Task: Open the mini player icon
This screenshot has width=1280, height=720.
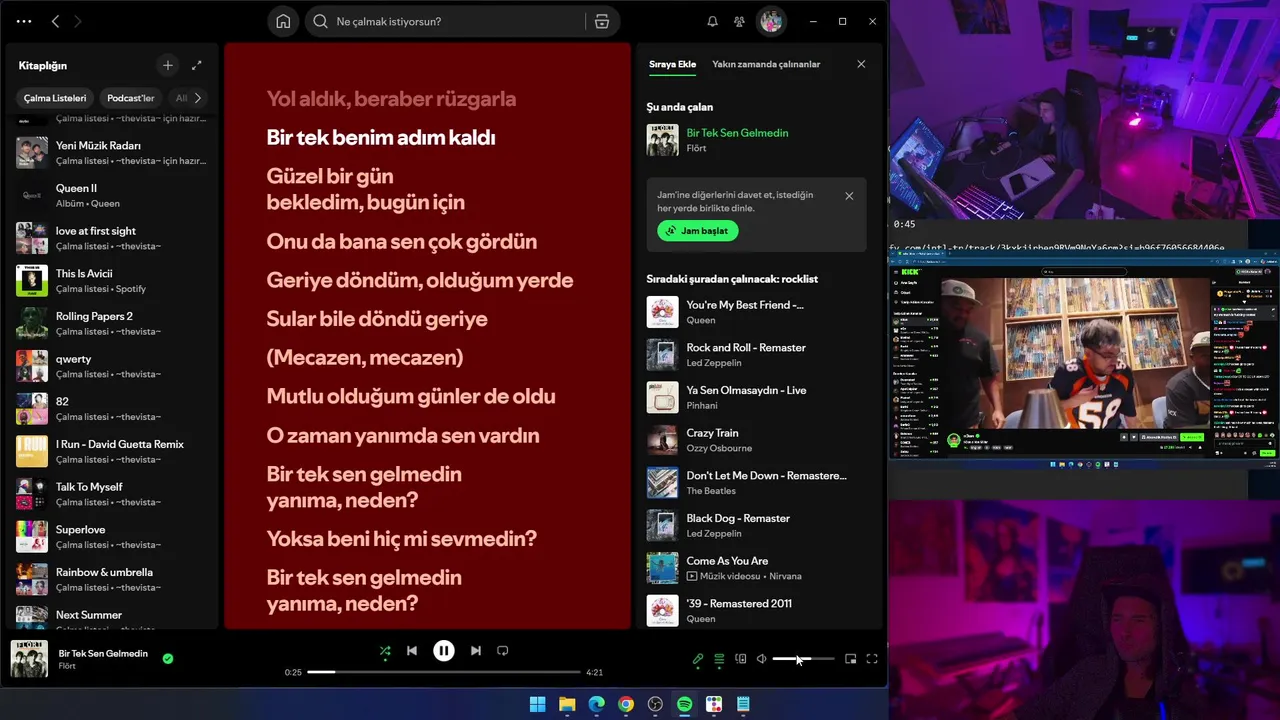Action: (851, 659)
